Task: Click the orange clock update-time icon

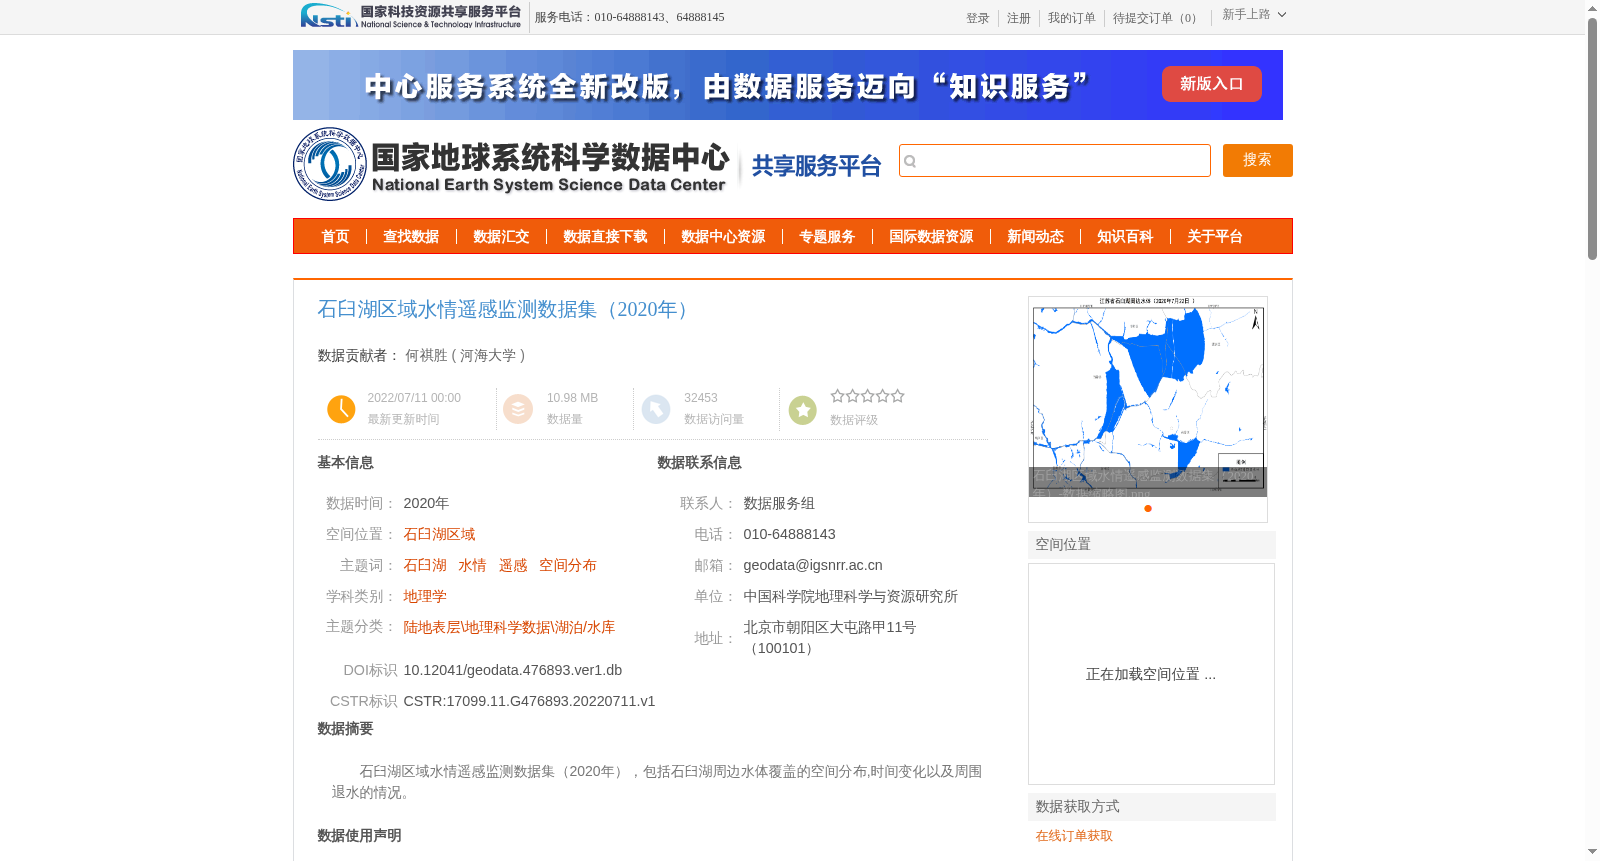Action: 341,409
